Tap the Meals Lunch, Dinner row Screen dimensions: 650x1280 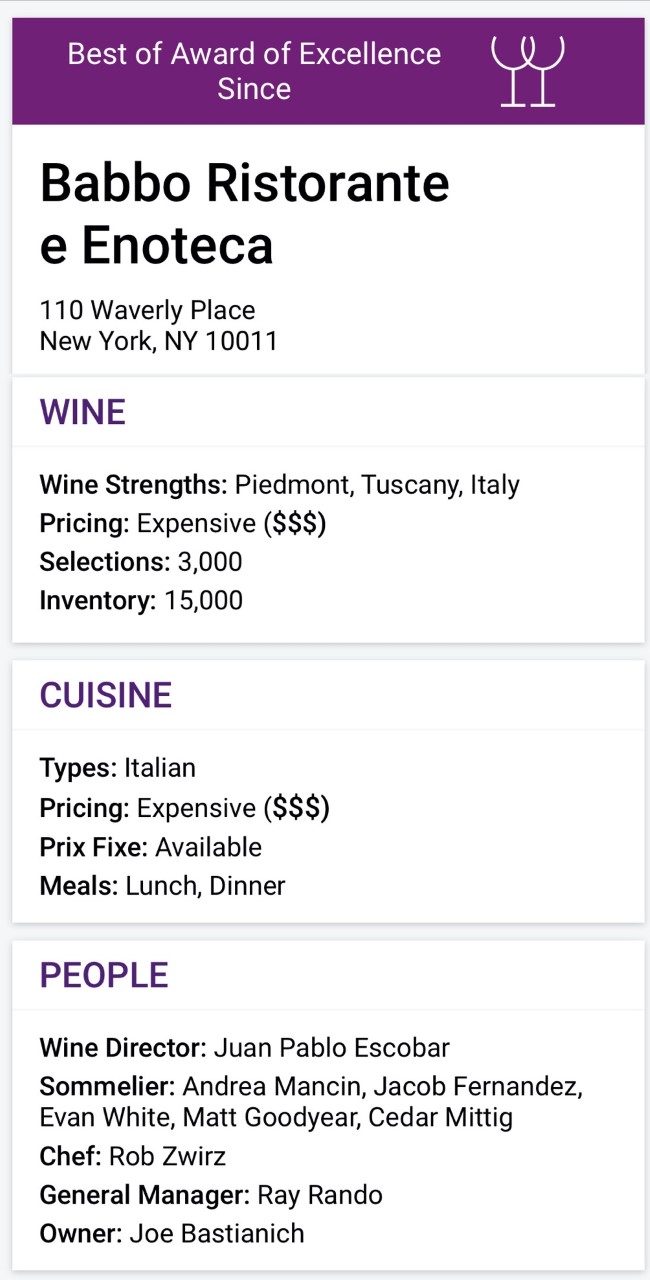point(162,886)
